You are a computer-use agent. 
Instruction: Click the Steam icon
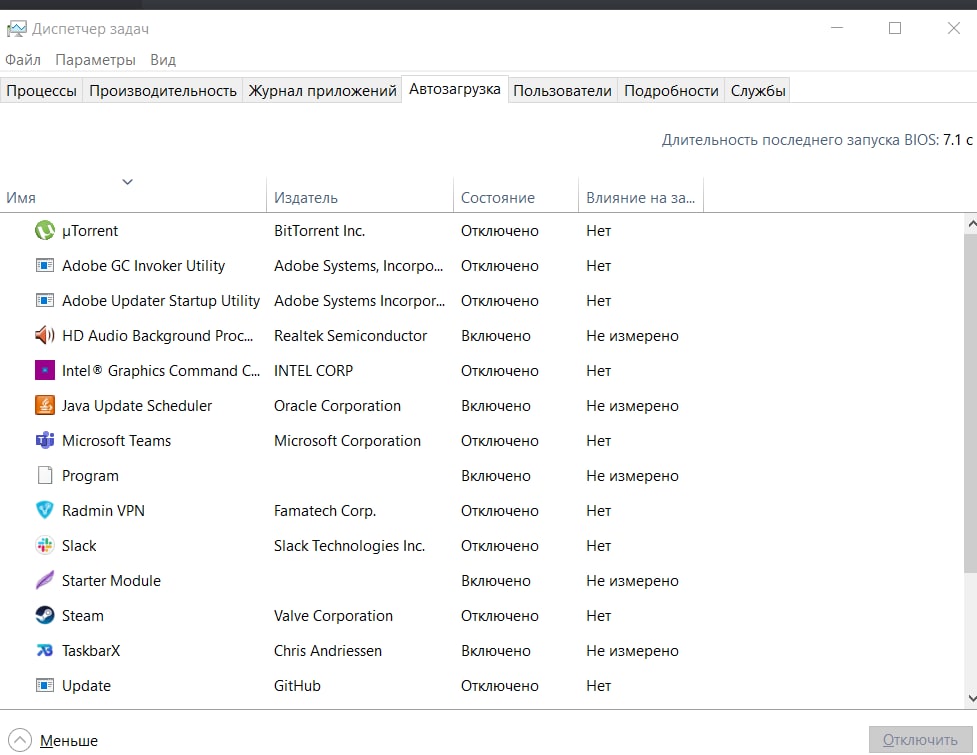click(45, 615)
